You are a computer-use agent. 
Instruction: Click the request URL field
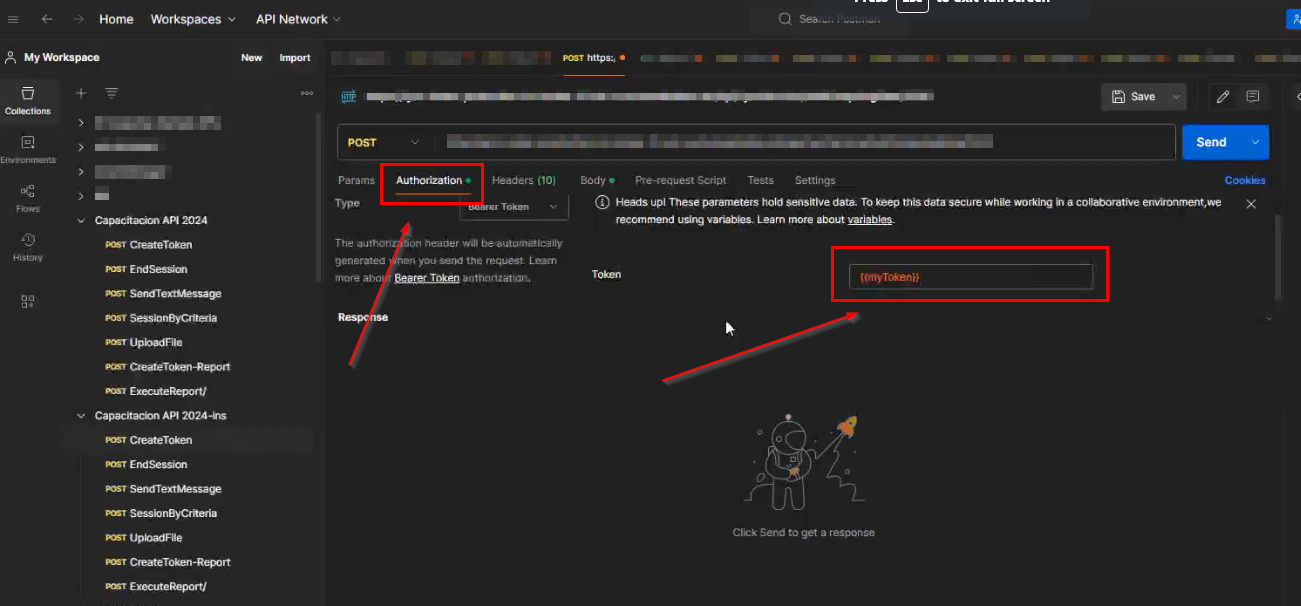[805, 142]
